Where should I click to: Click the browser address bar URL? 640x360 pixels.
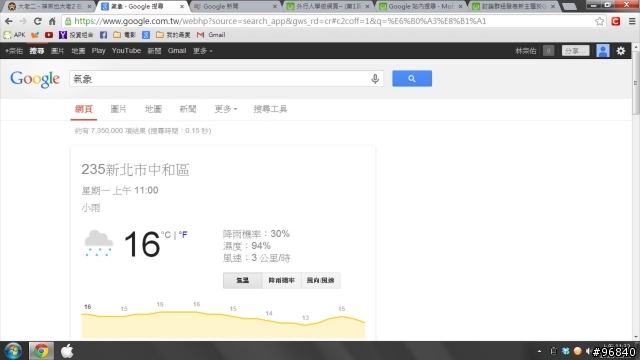tap(280, 21)
